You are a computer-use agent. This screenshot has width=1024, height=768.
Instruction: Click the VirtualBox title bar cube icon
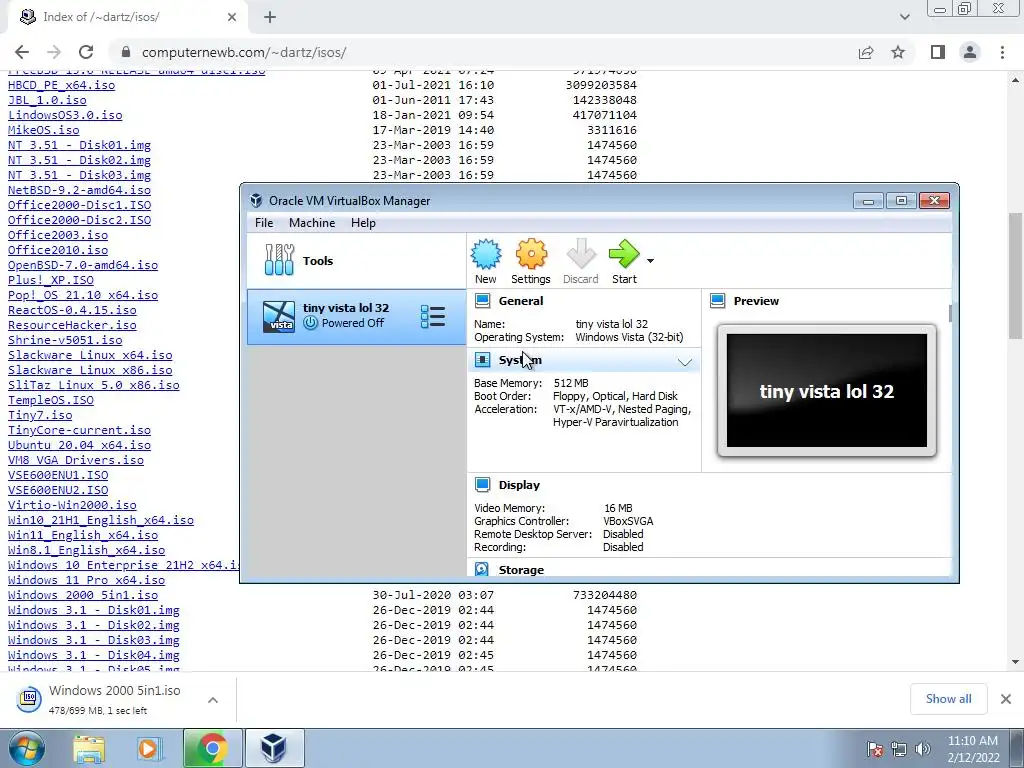256,200
